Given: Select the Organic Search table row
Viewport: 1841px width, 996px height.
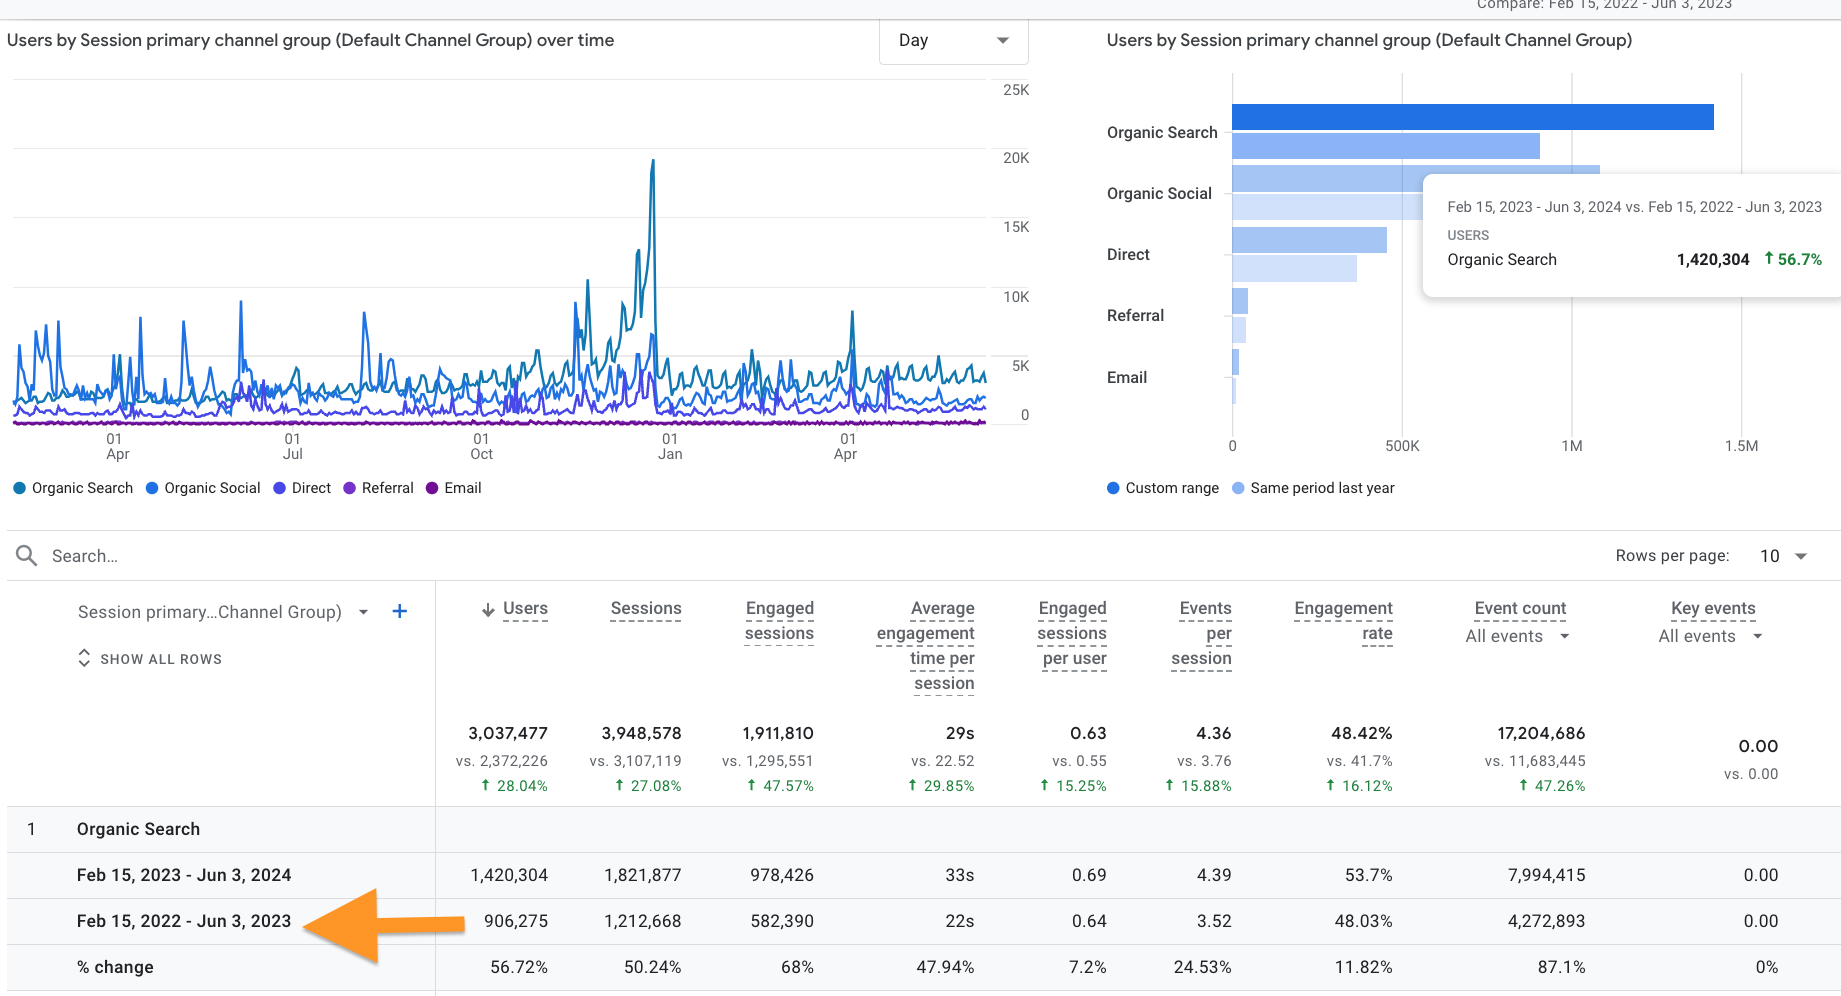Looking at the screenshot, I should 923,829.
